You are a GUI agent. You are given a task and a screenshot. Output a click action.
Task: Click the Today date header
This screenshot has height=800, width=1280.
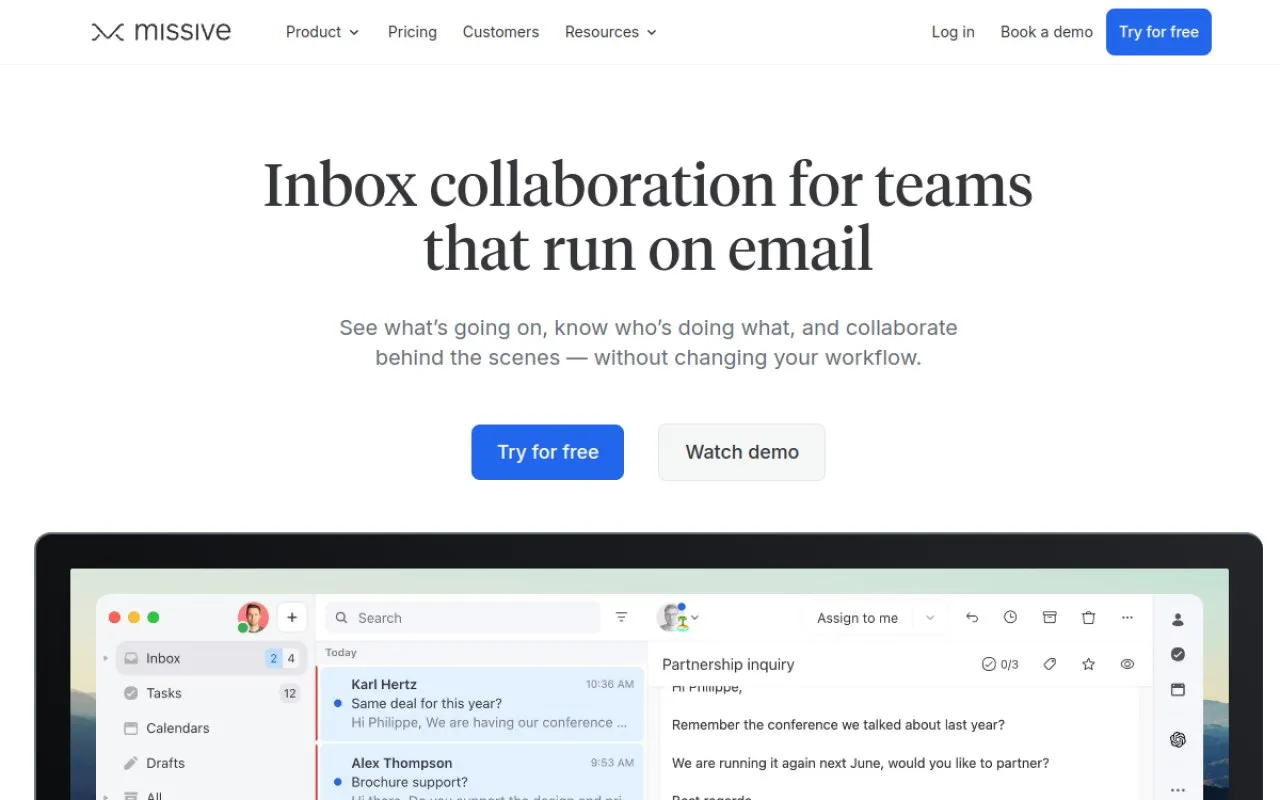click(x=341, y=652)
